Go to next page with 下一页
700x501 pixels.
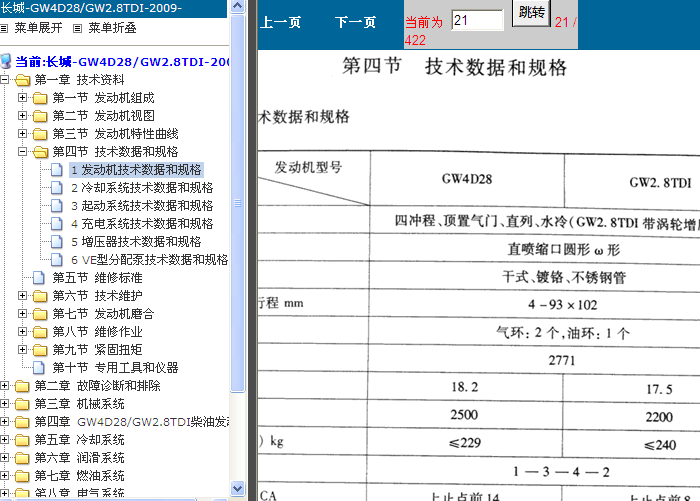pos(355,22)
